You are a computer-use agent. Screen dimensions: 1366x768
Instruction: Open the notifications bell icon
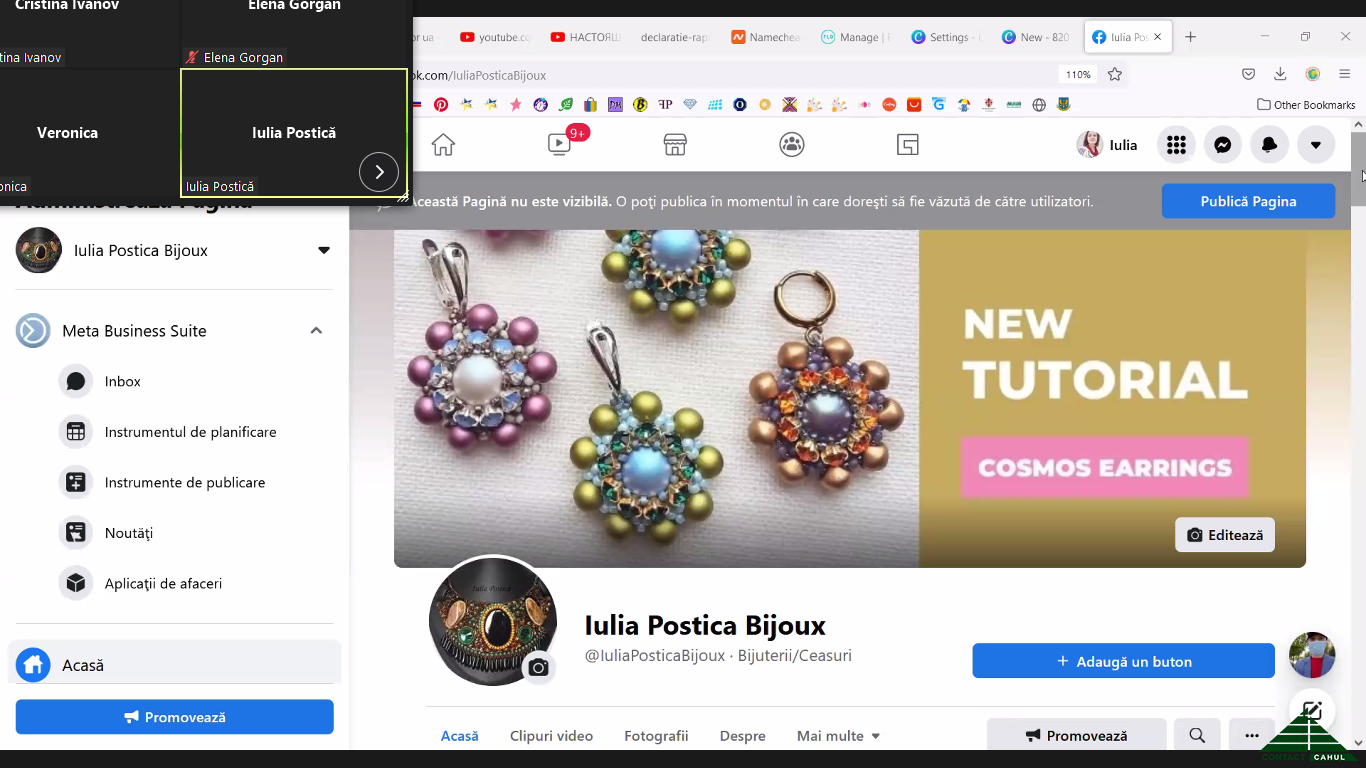tap(1269, 145)
